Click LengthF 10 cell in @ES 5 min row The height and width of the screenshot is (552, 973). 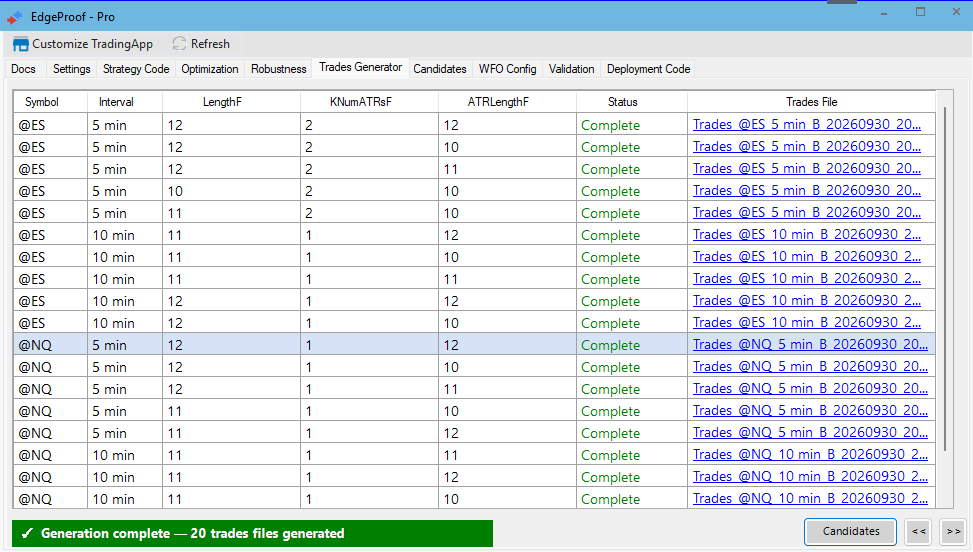tap(231, 191)
